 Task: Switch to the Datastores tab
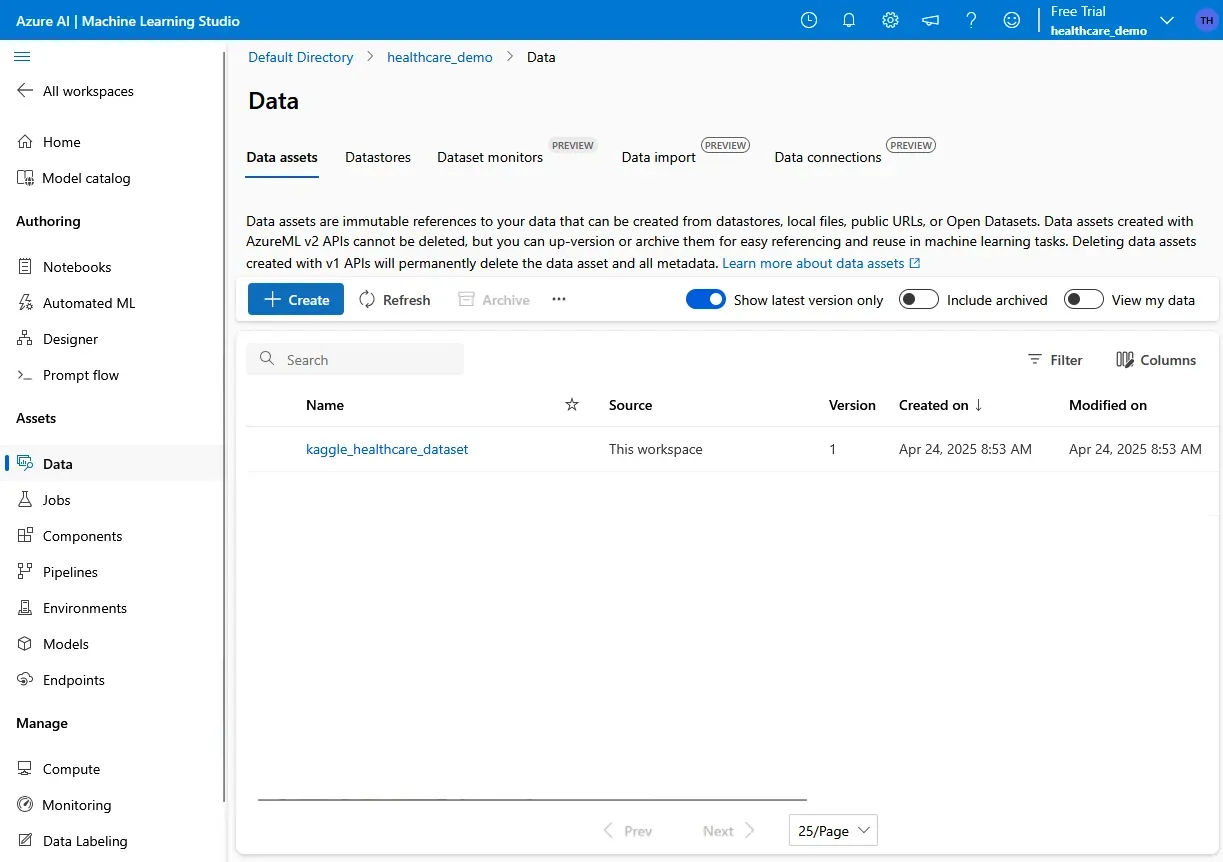tap(377, 157)
